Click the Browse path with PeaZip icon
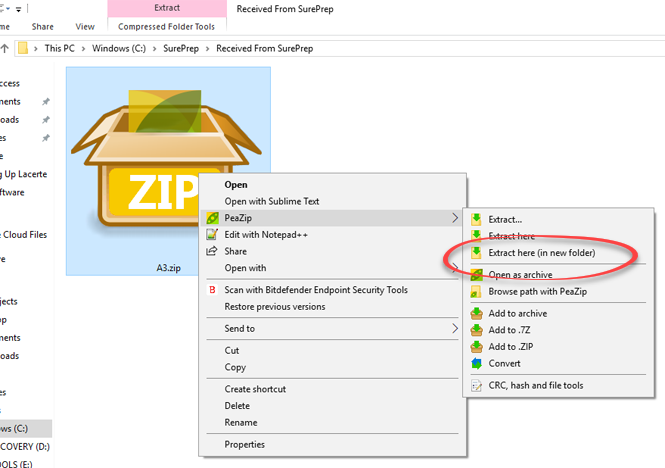Image resolution: width=665 pixels, height=468 pixels. pyautogui.click(x=476, y=292)
